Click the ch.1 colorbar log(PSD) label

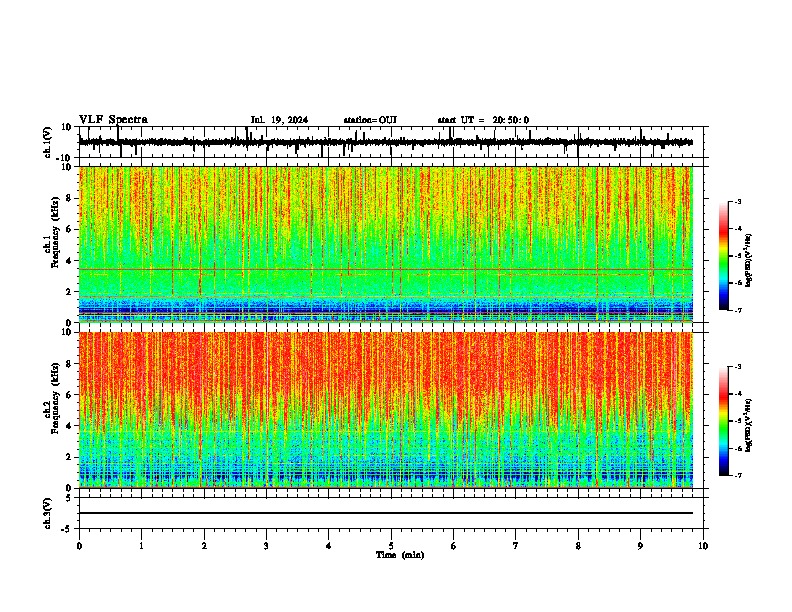(x=749, y=260)
